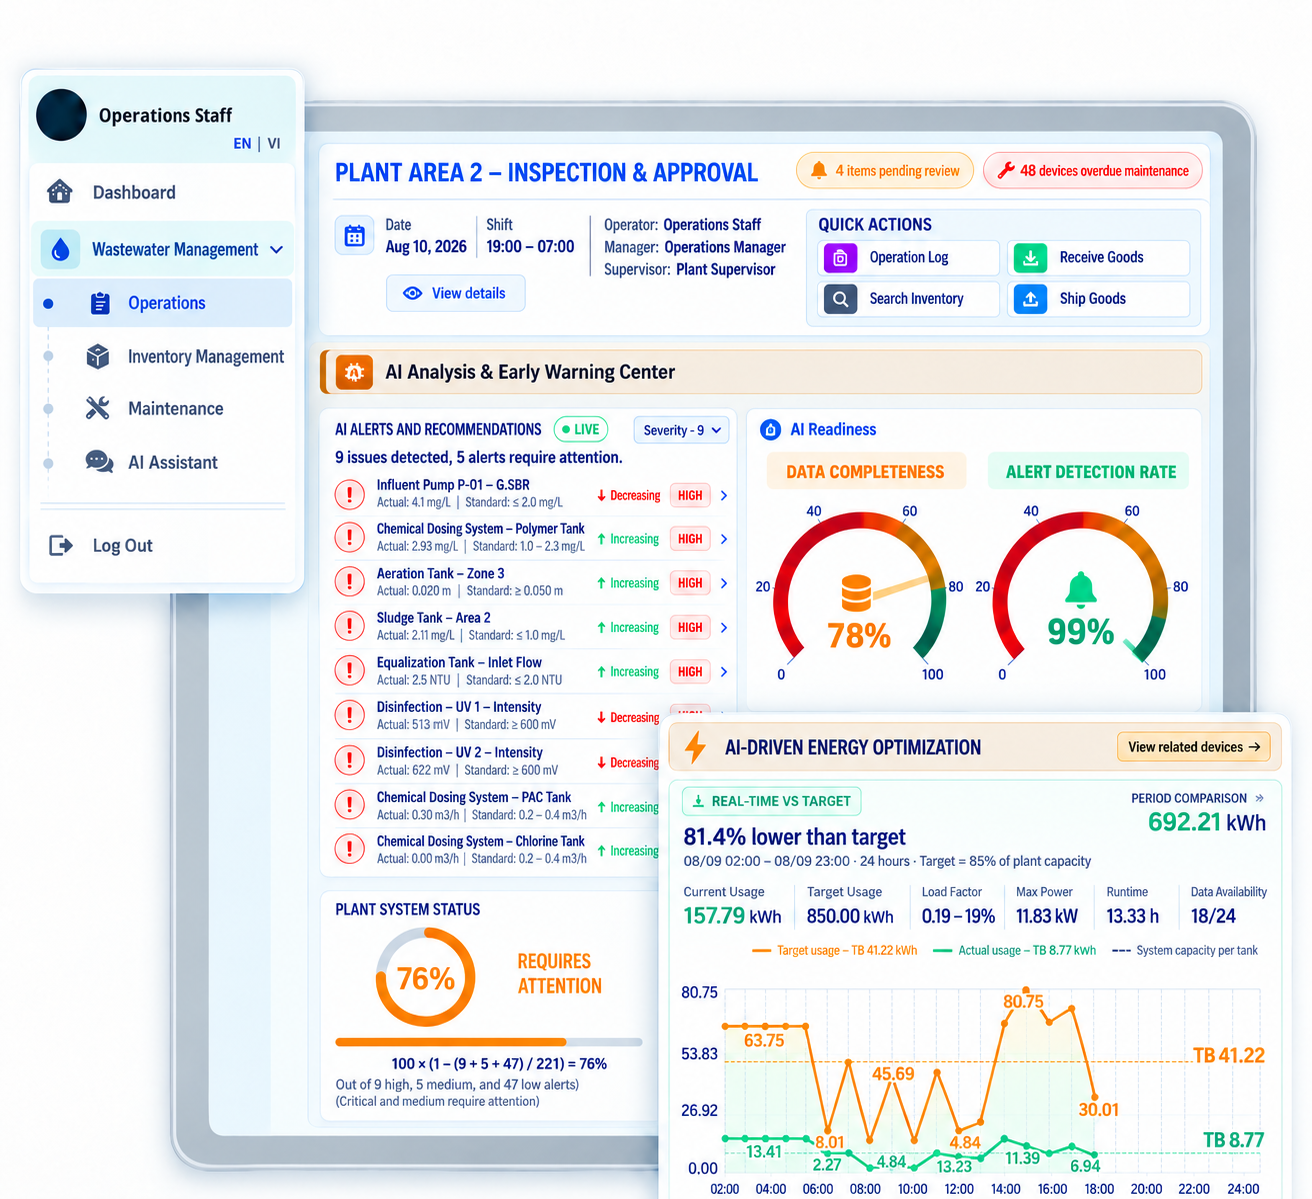This screenshot has height=1199, width=1312.
Task: Click the plant status progress bar
Action: [x=489, y=1042]
